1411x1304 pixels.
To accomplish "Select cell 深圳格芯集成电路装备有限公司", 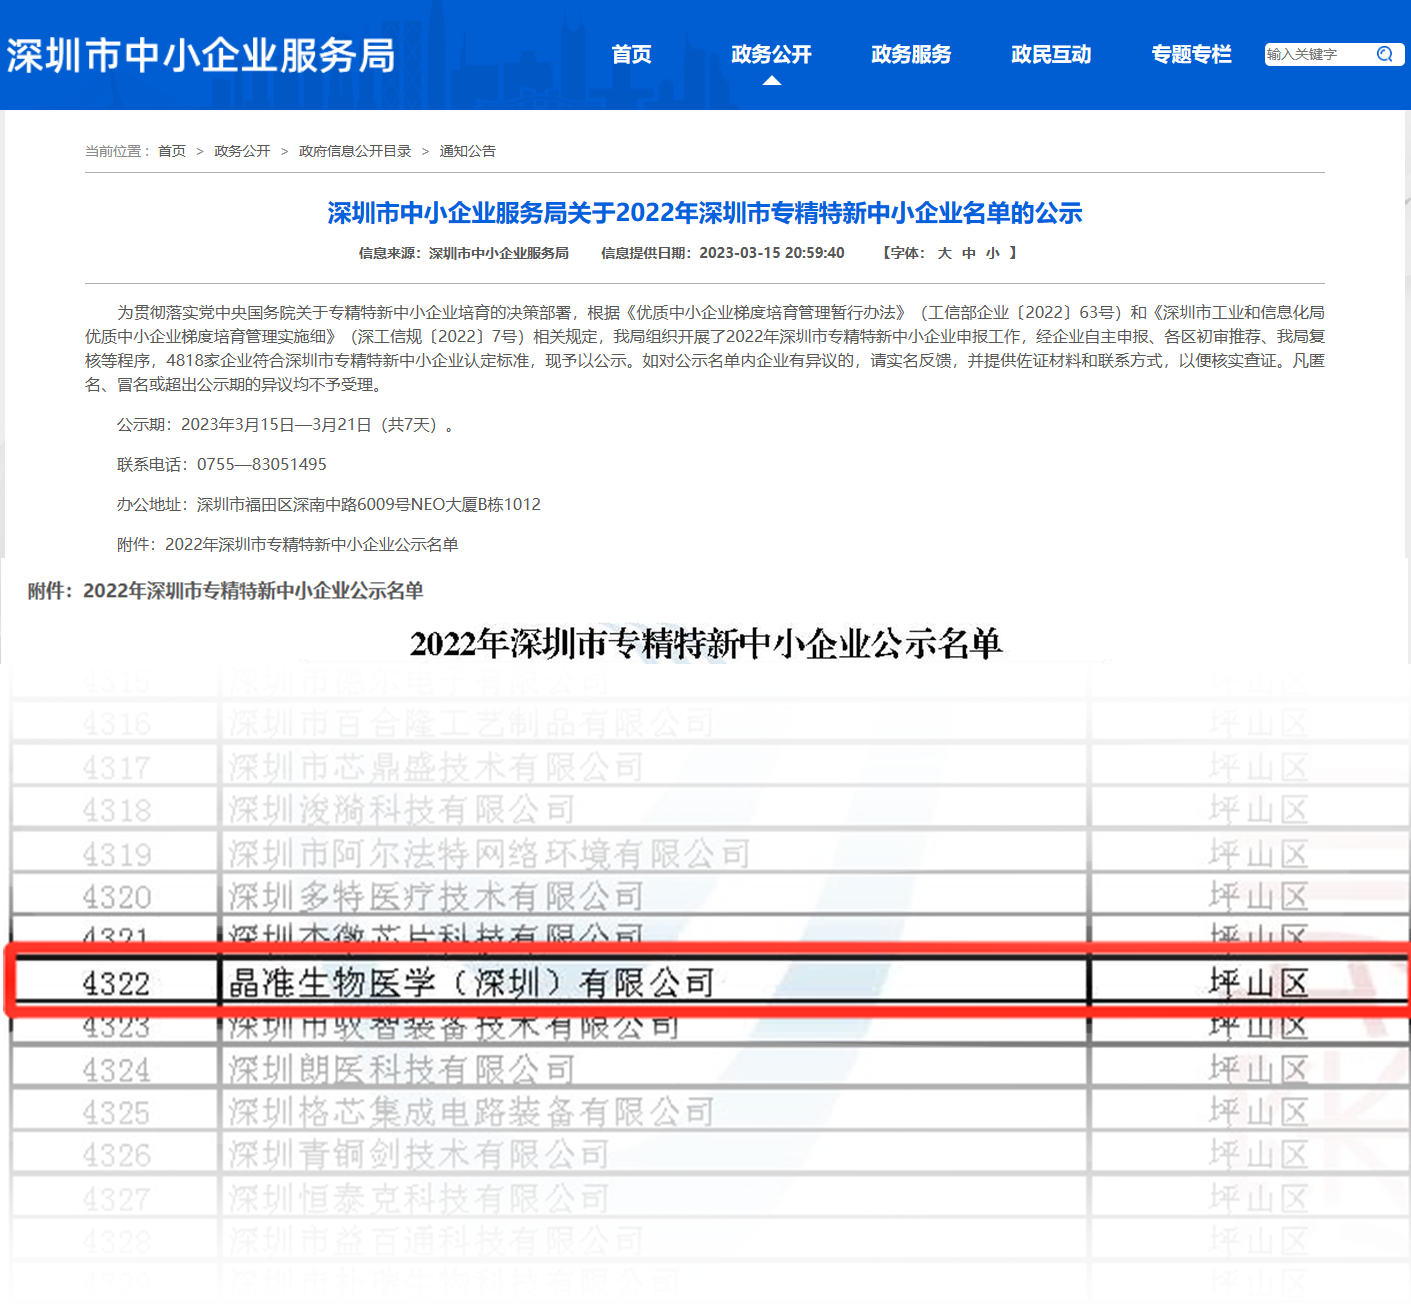I will (x=654, y=1112).
